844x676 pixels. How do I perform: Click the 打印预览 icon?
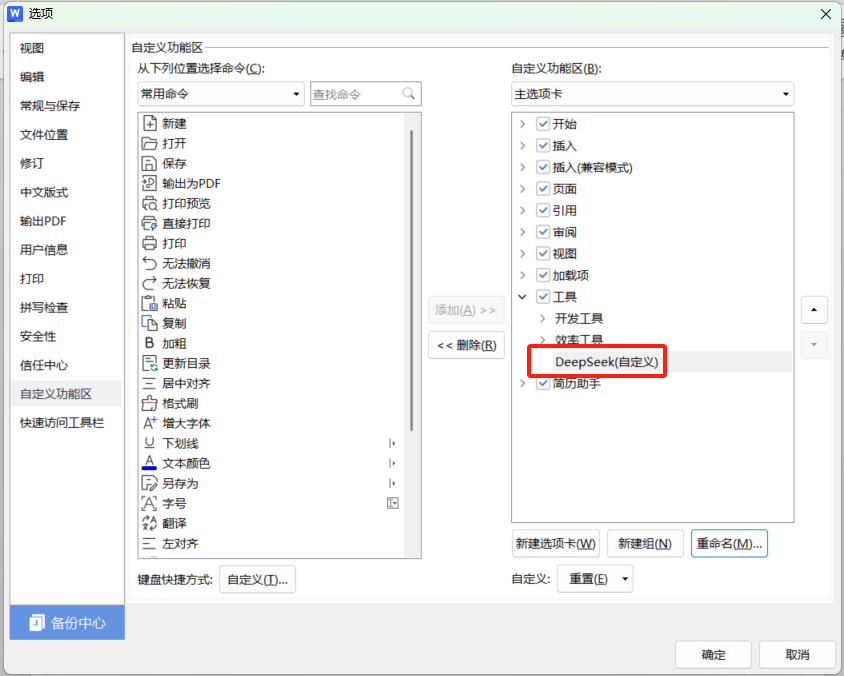[x=149, y=203]
